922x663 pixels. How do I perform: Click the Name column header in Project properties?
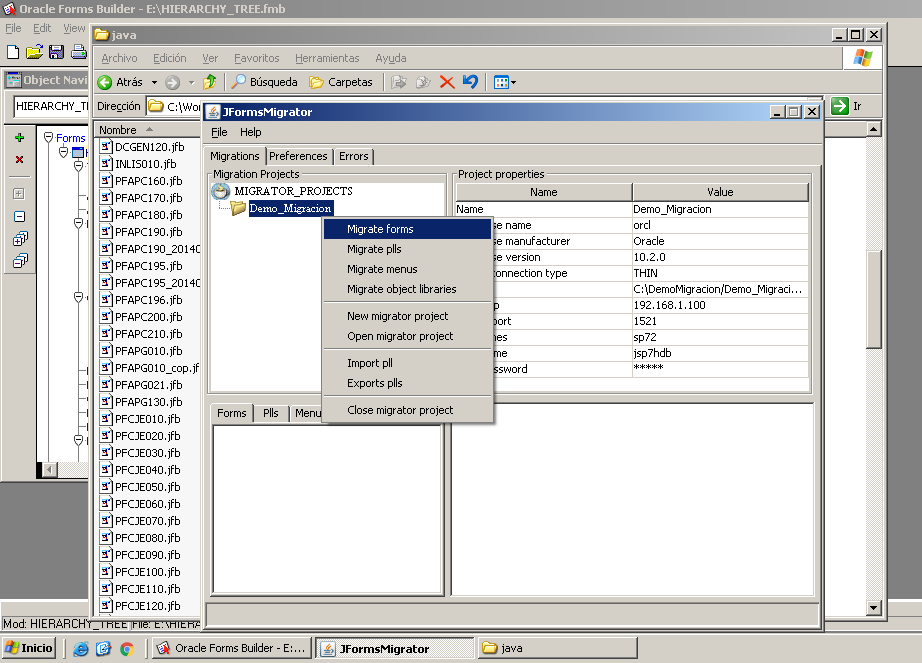tap(544, 192)
